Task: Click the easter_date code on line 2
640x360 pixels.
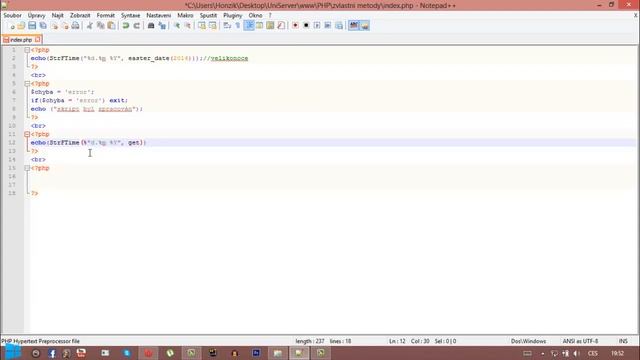Action: click(x=149, y=58)
